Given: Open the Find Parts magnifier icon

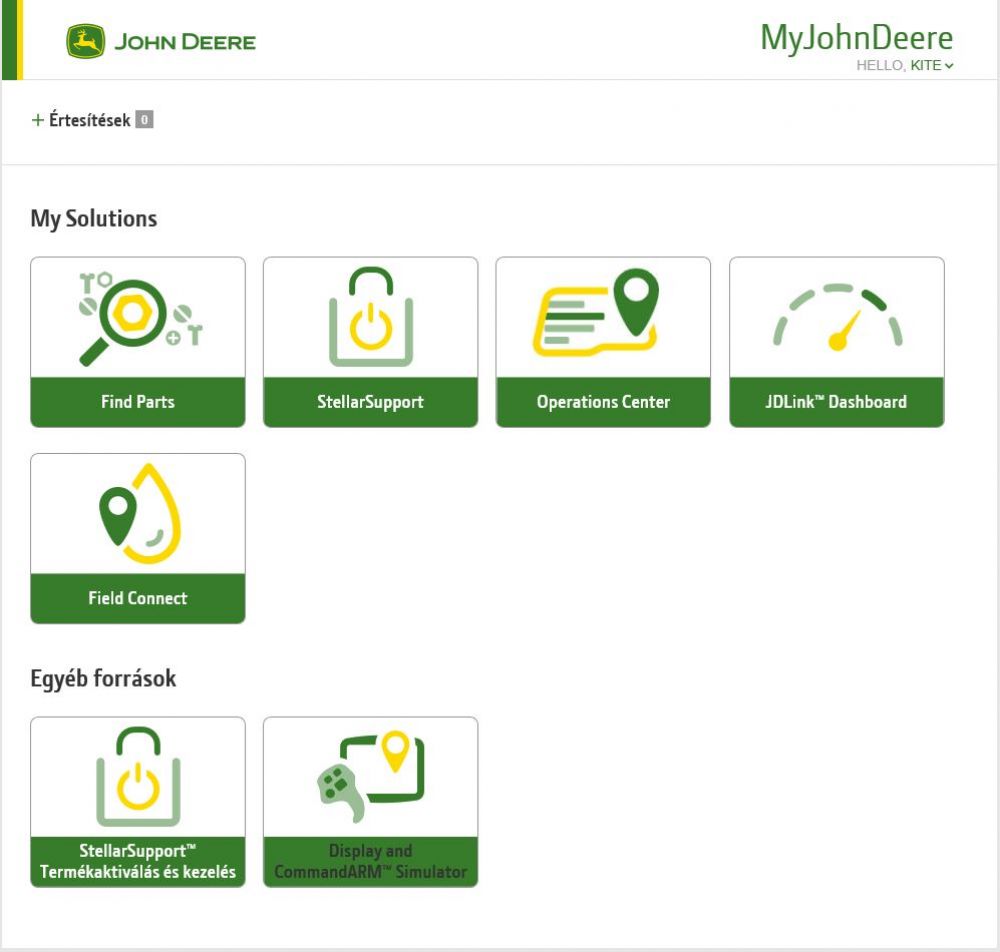Looking at the screenshot, I should pyautogui.click(x=138, y=318).
